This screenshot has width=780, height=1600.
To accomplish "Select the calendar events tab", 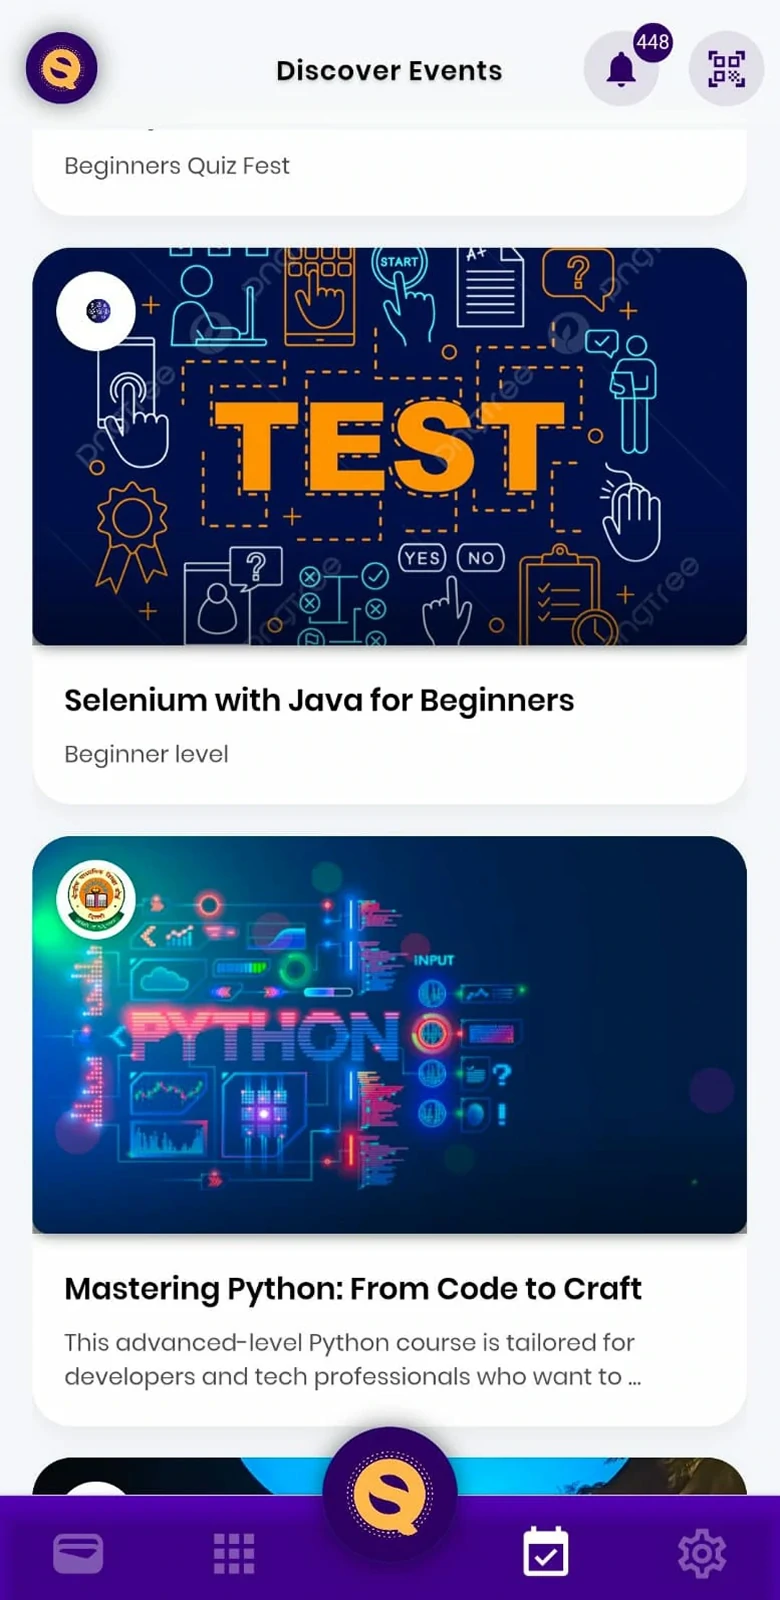I will coord(546,1552).
